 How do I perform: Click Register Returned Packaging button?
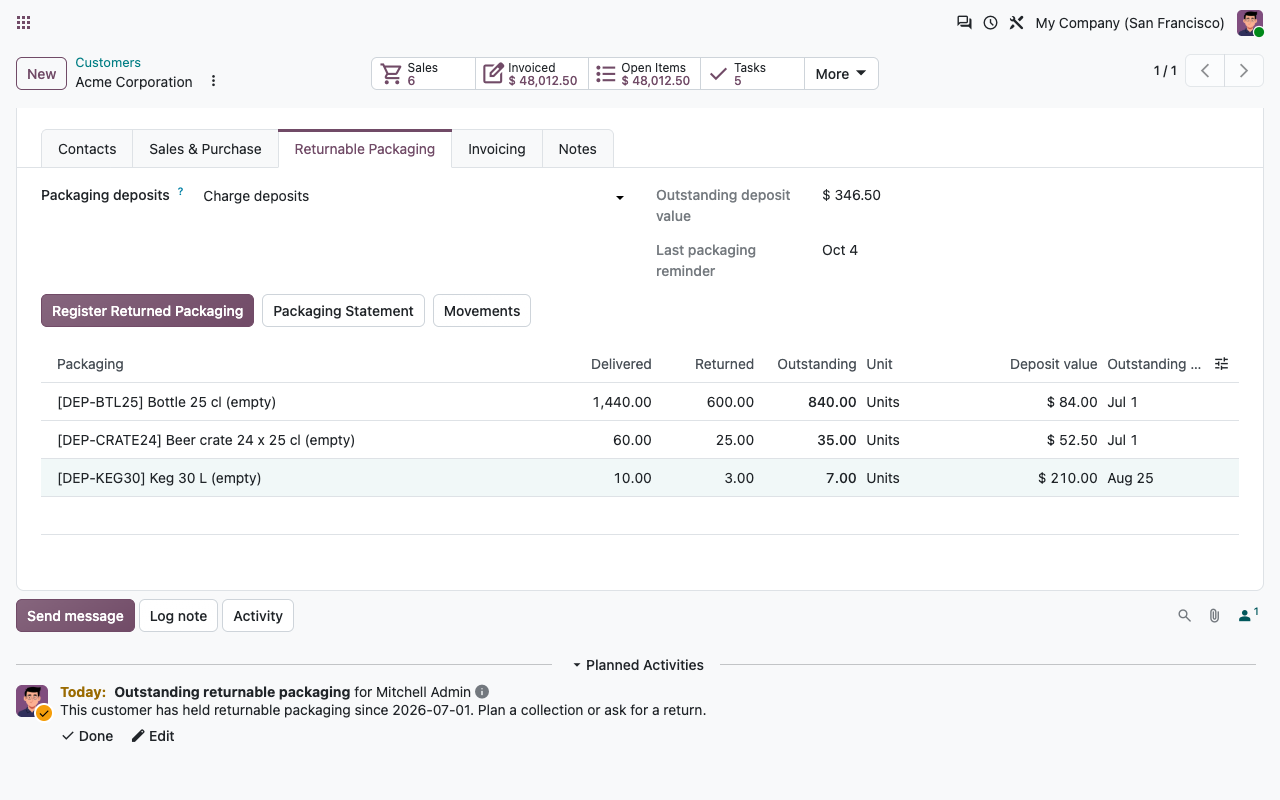click(147, 311)
